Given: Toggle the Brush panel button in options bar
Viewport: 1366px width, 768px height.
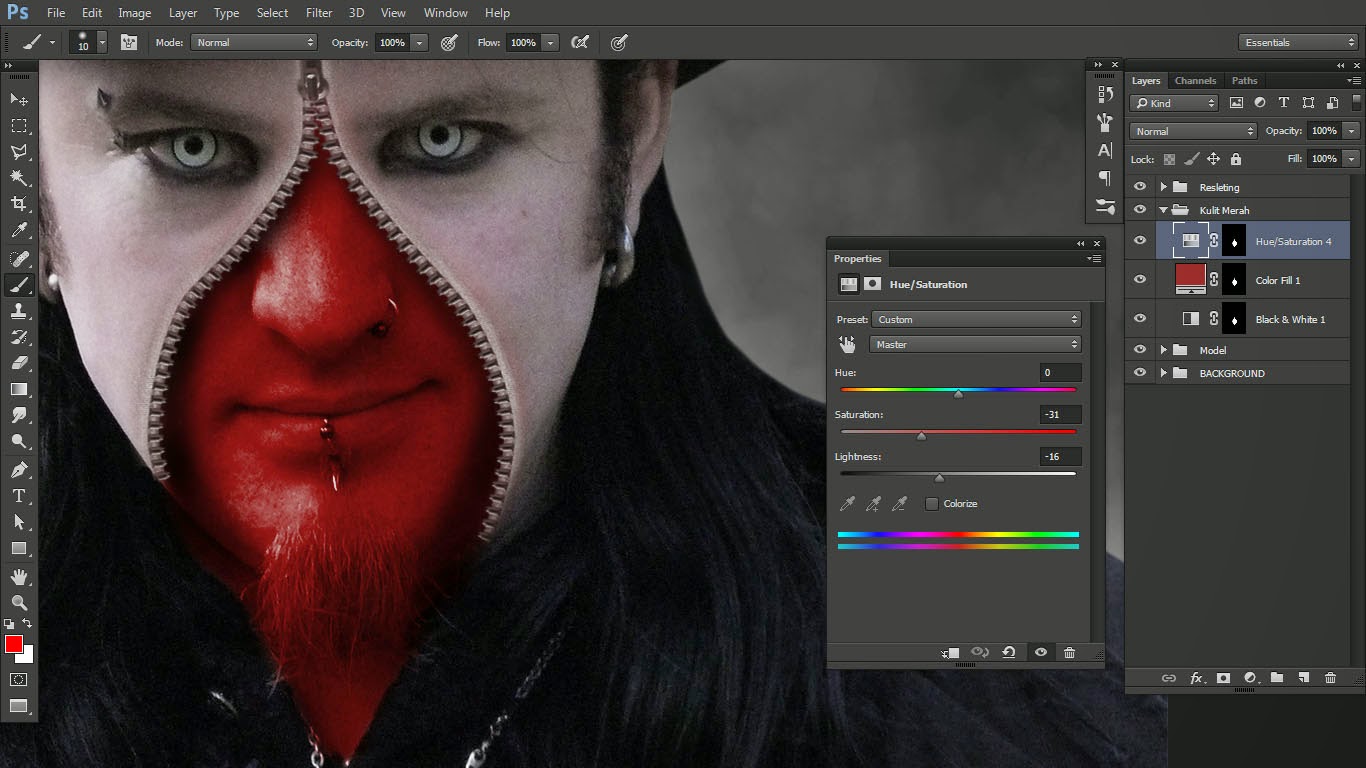Looking at the screenshot, I should tap(128, 42).
